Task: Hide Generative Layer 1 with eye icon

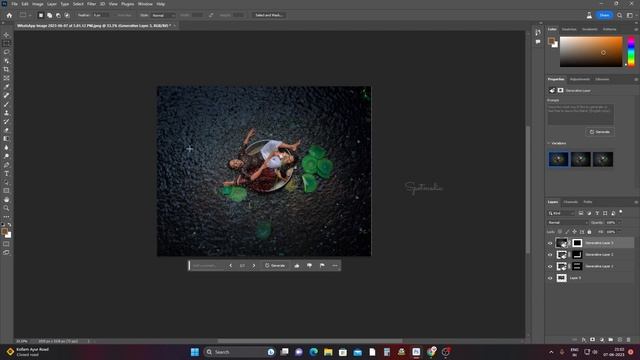Action: tap(550, 267)
